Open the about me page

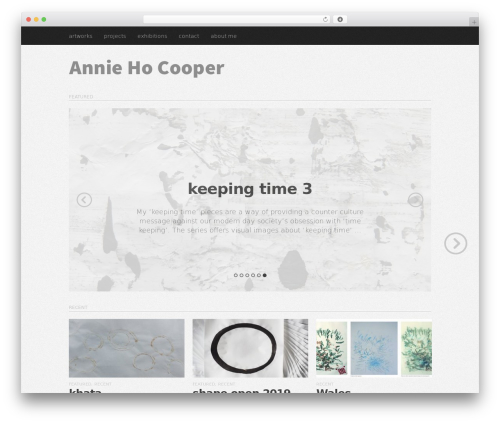tap(223, 36)
